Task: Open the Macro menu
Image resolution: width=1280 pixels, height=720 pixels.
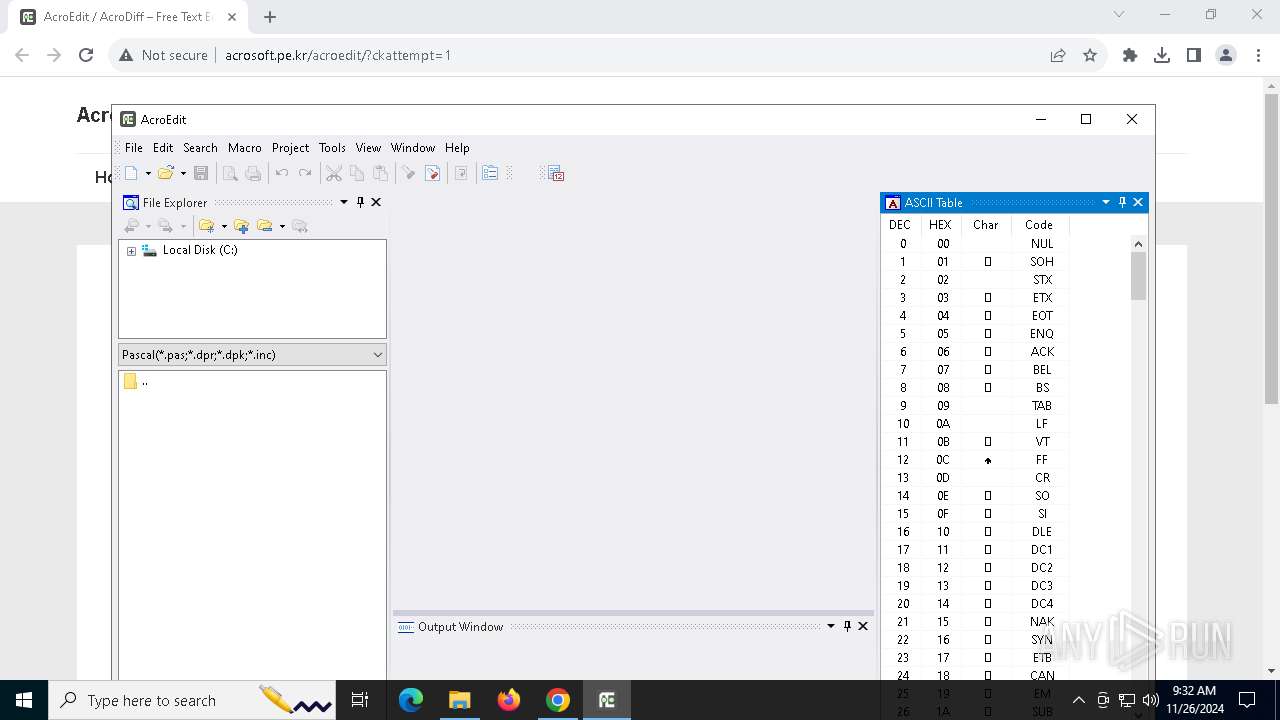Action: [244, 147]
